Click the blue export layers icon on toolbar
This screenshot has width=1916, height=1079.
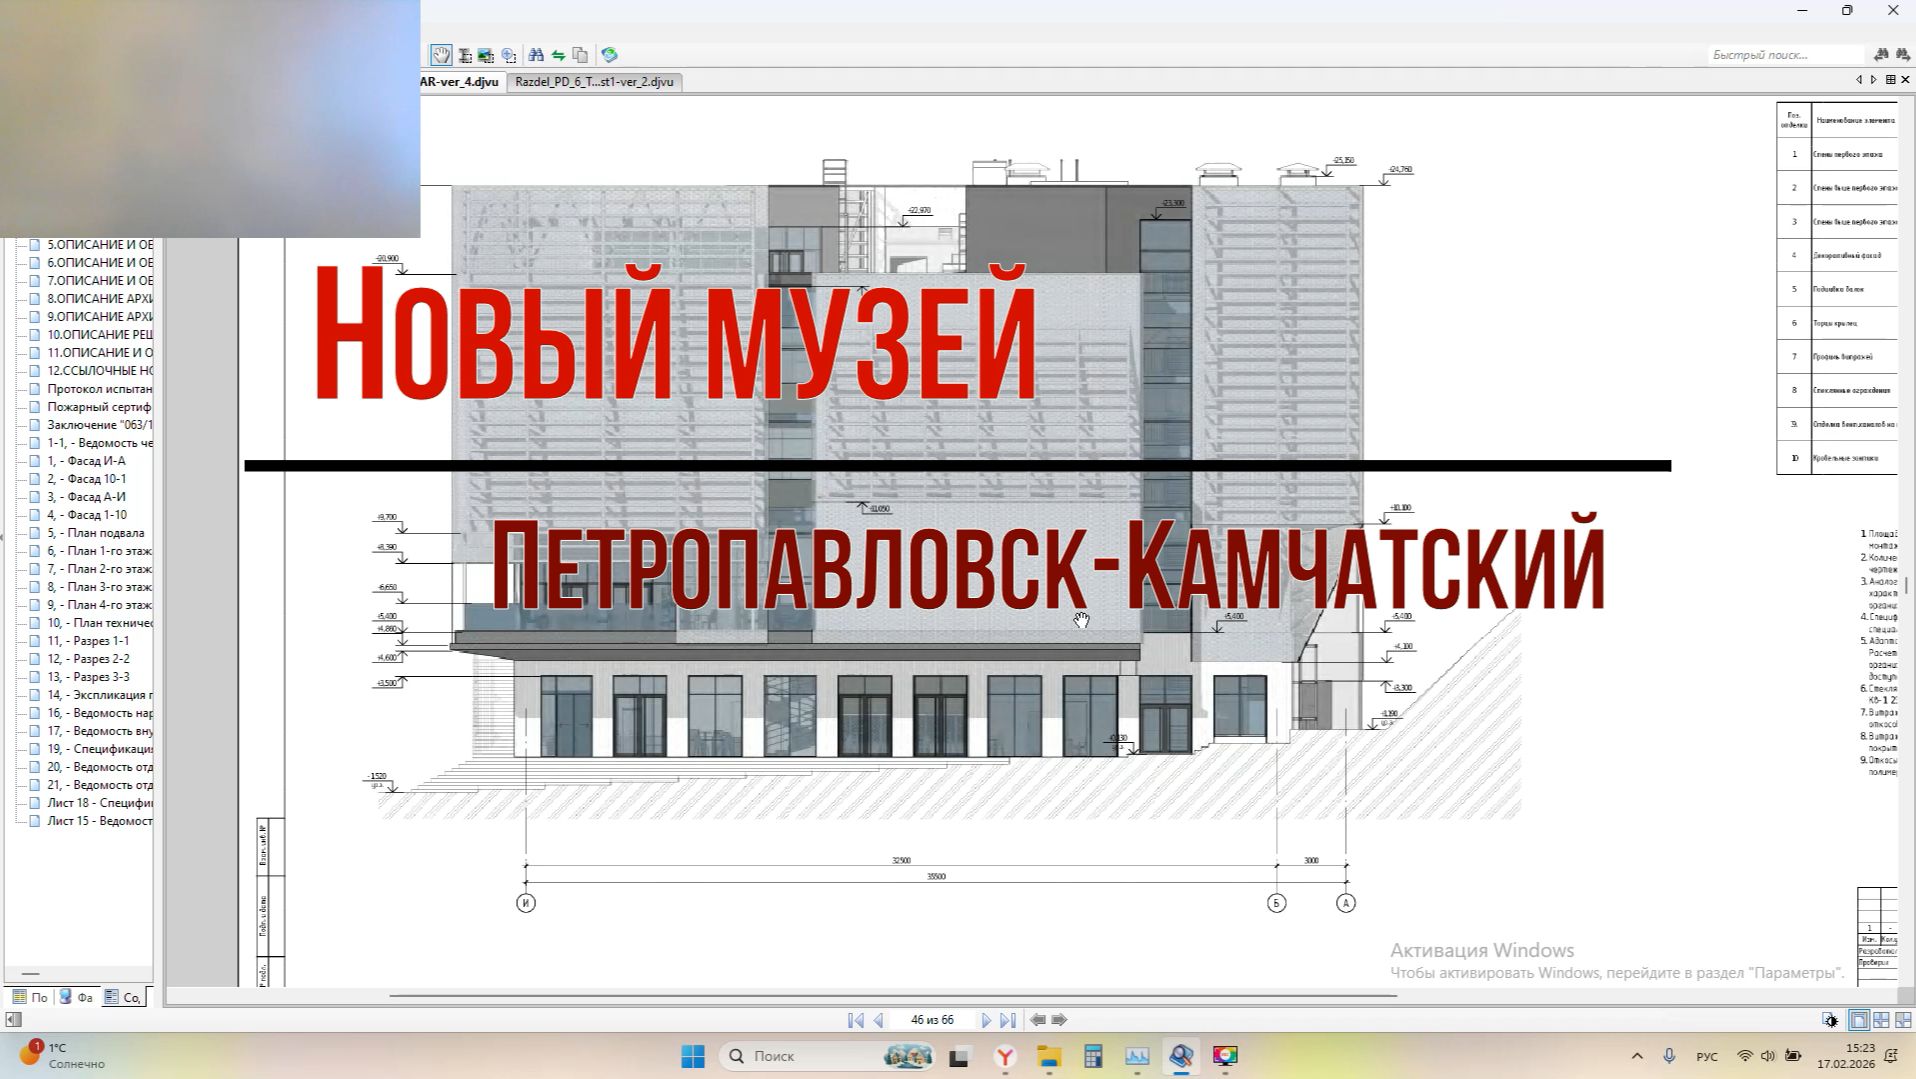click(609, 55)
